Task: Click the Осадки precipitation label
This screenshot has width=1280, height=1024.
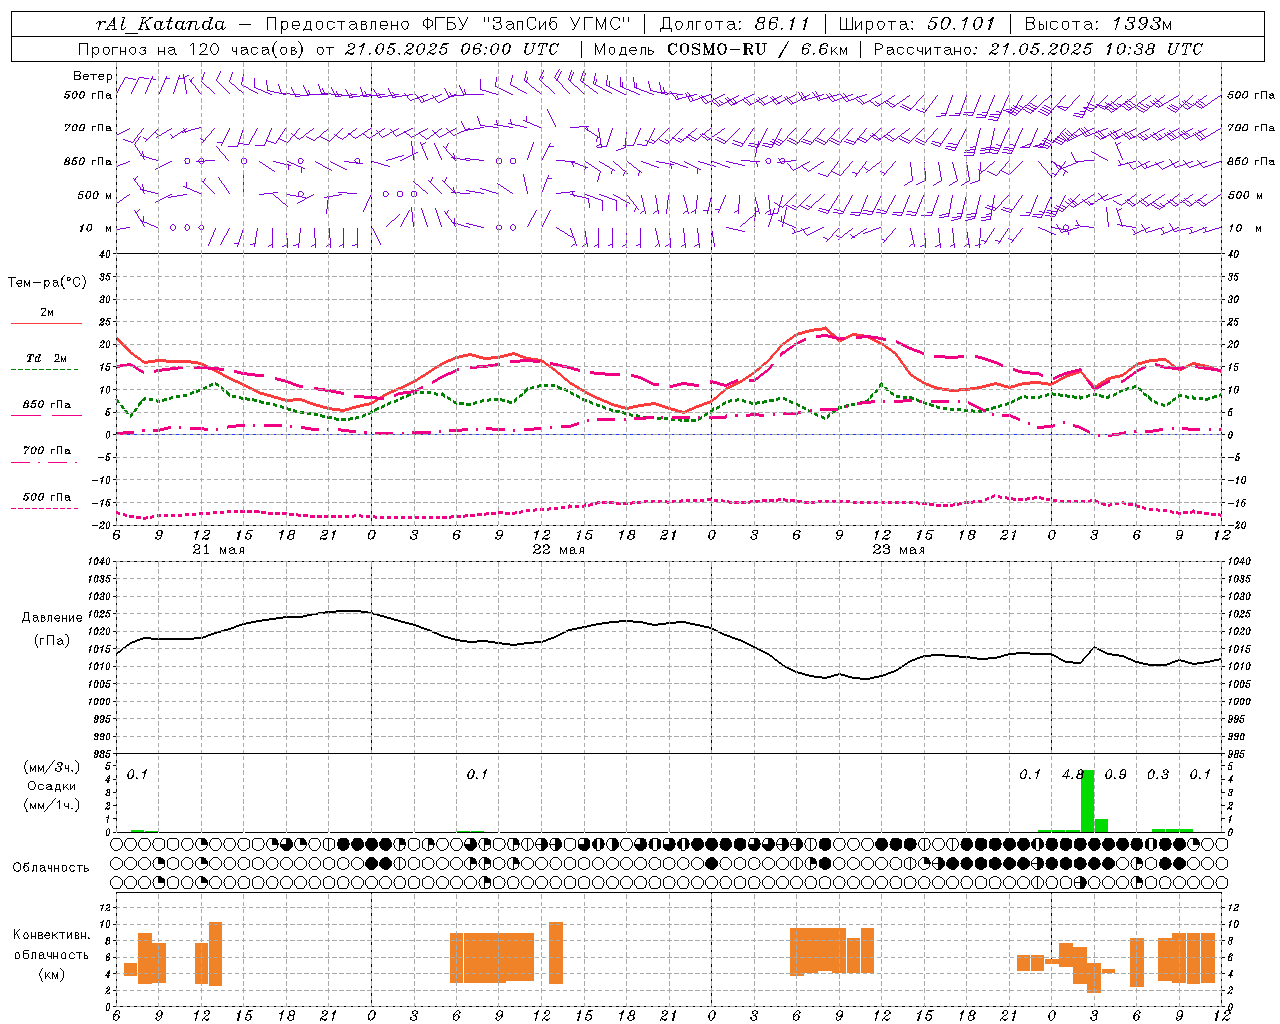Action: (51, 786)
